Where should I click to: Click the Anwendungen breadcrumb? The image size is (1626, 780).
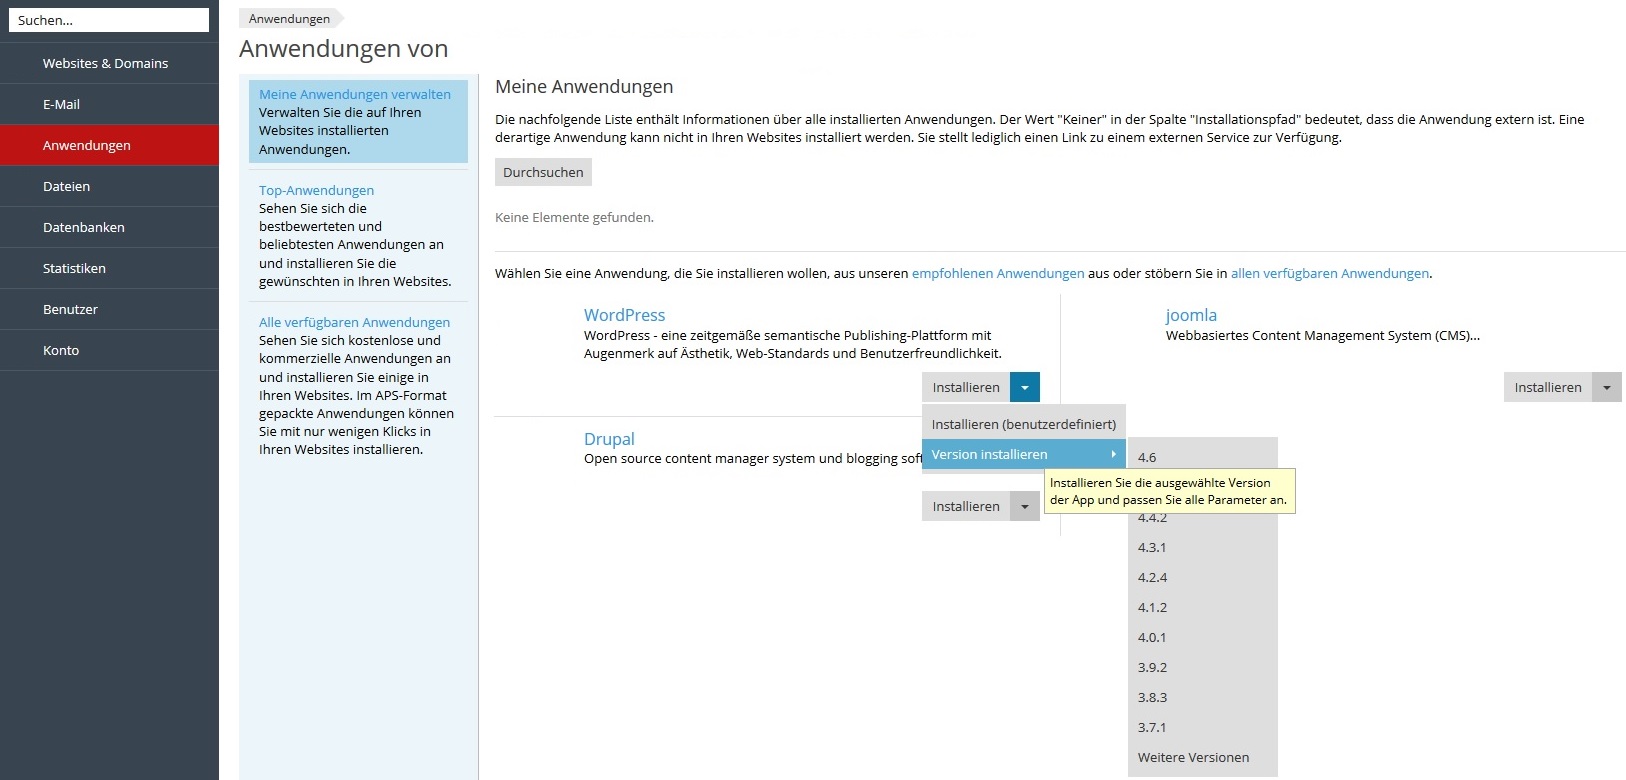(x=289, y=19)
